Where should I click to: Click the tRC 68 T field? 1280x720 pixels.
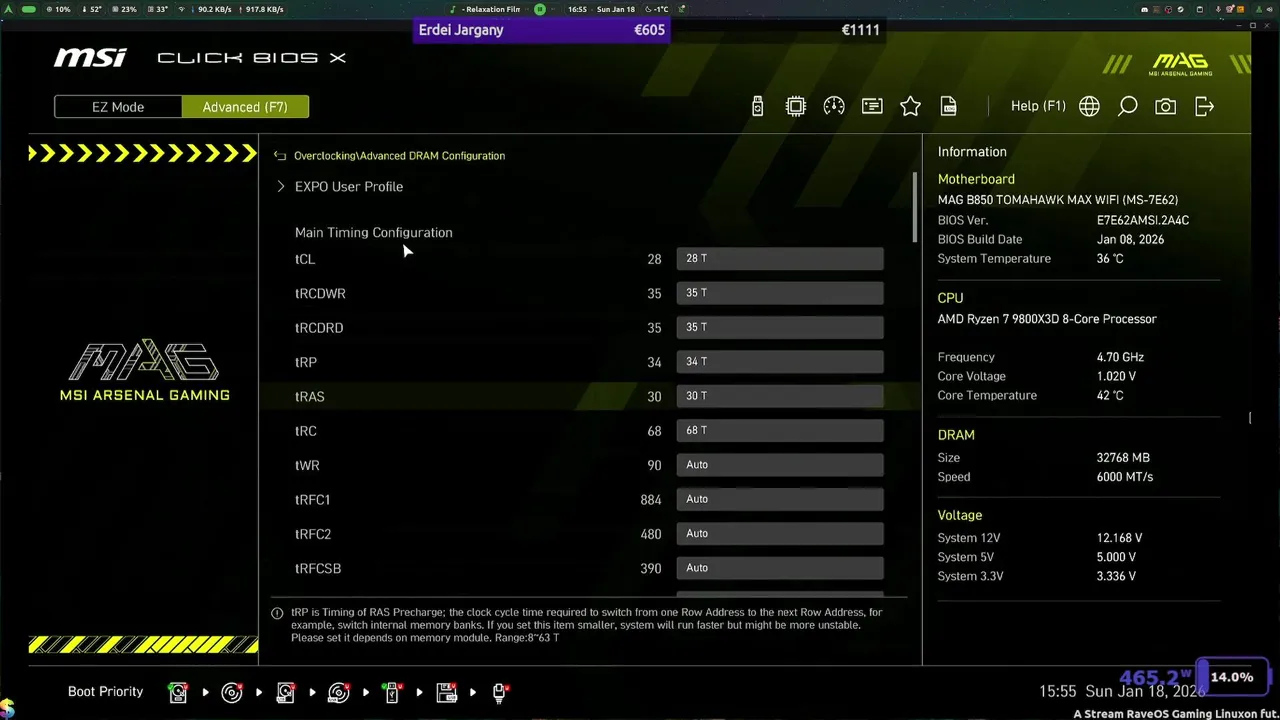coord(780,430)
